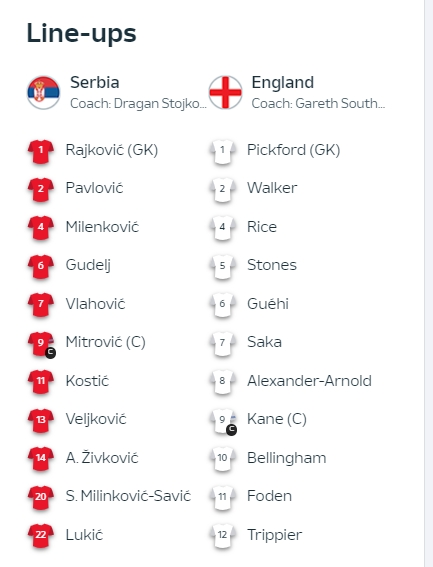Image resolution: width=433 pixels, height=567 pixels.
Task: Open the Serbia team name link
Action: (x=95, y=82)
